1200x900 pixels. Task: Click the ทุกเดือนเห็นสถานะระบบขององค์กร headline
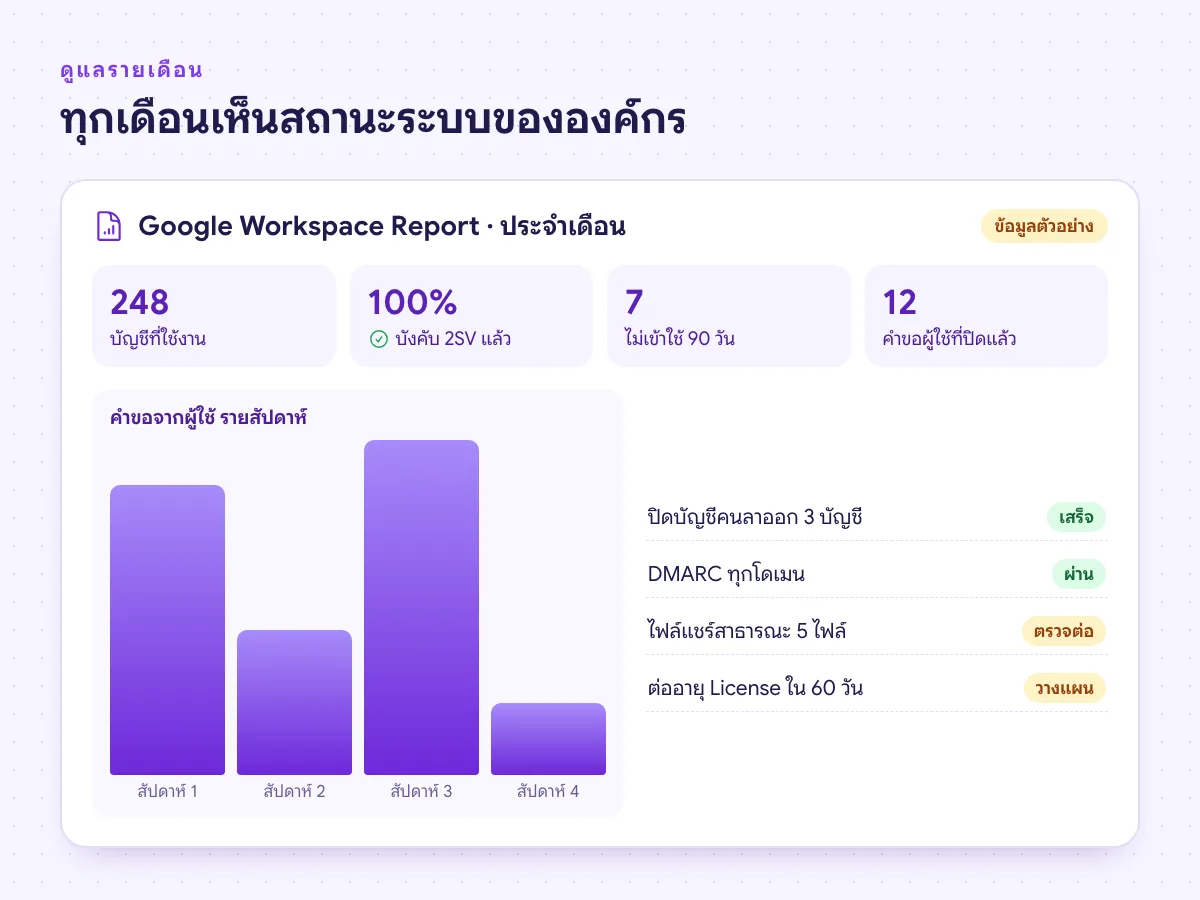click(373, 120)
